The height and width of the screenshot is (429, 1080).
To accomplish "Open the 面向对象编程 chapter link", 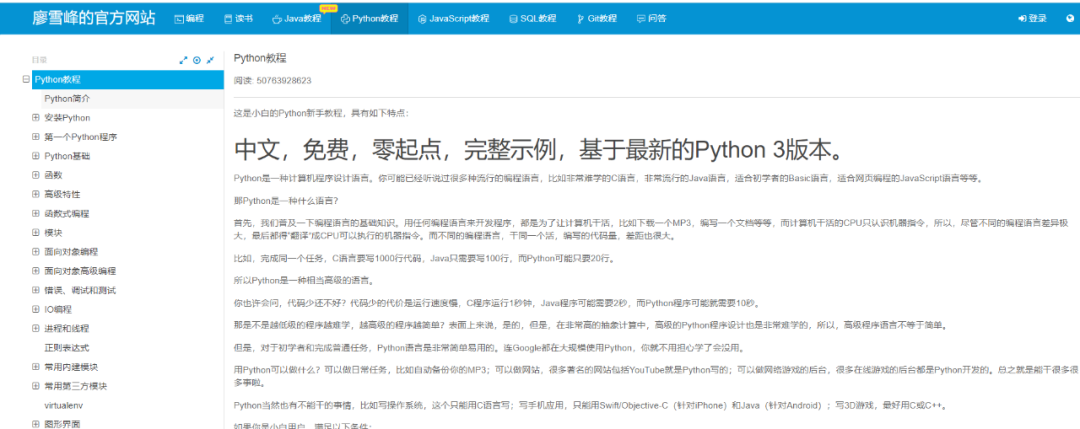I will (71, 251).
